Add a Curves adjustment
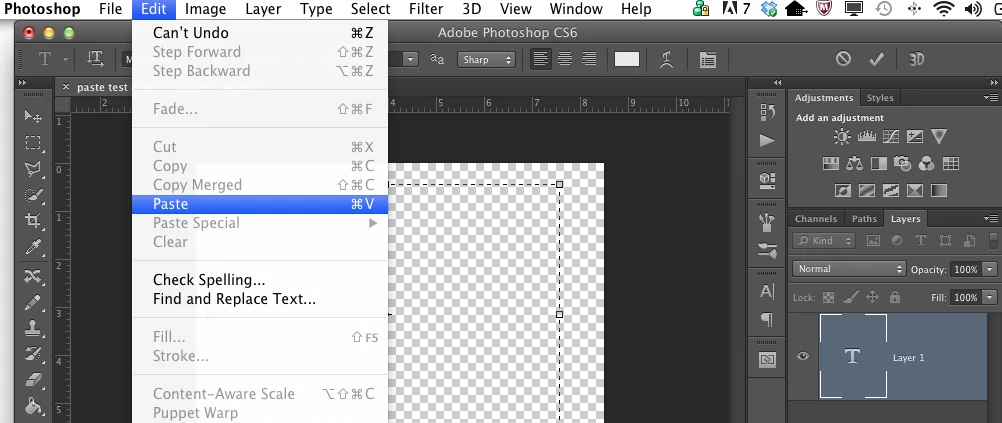The image size is (1002, 423). pos(890,136)
